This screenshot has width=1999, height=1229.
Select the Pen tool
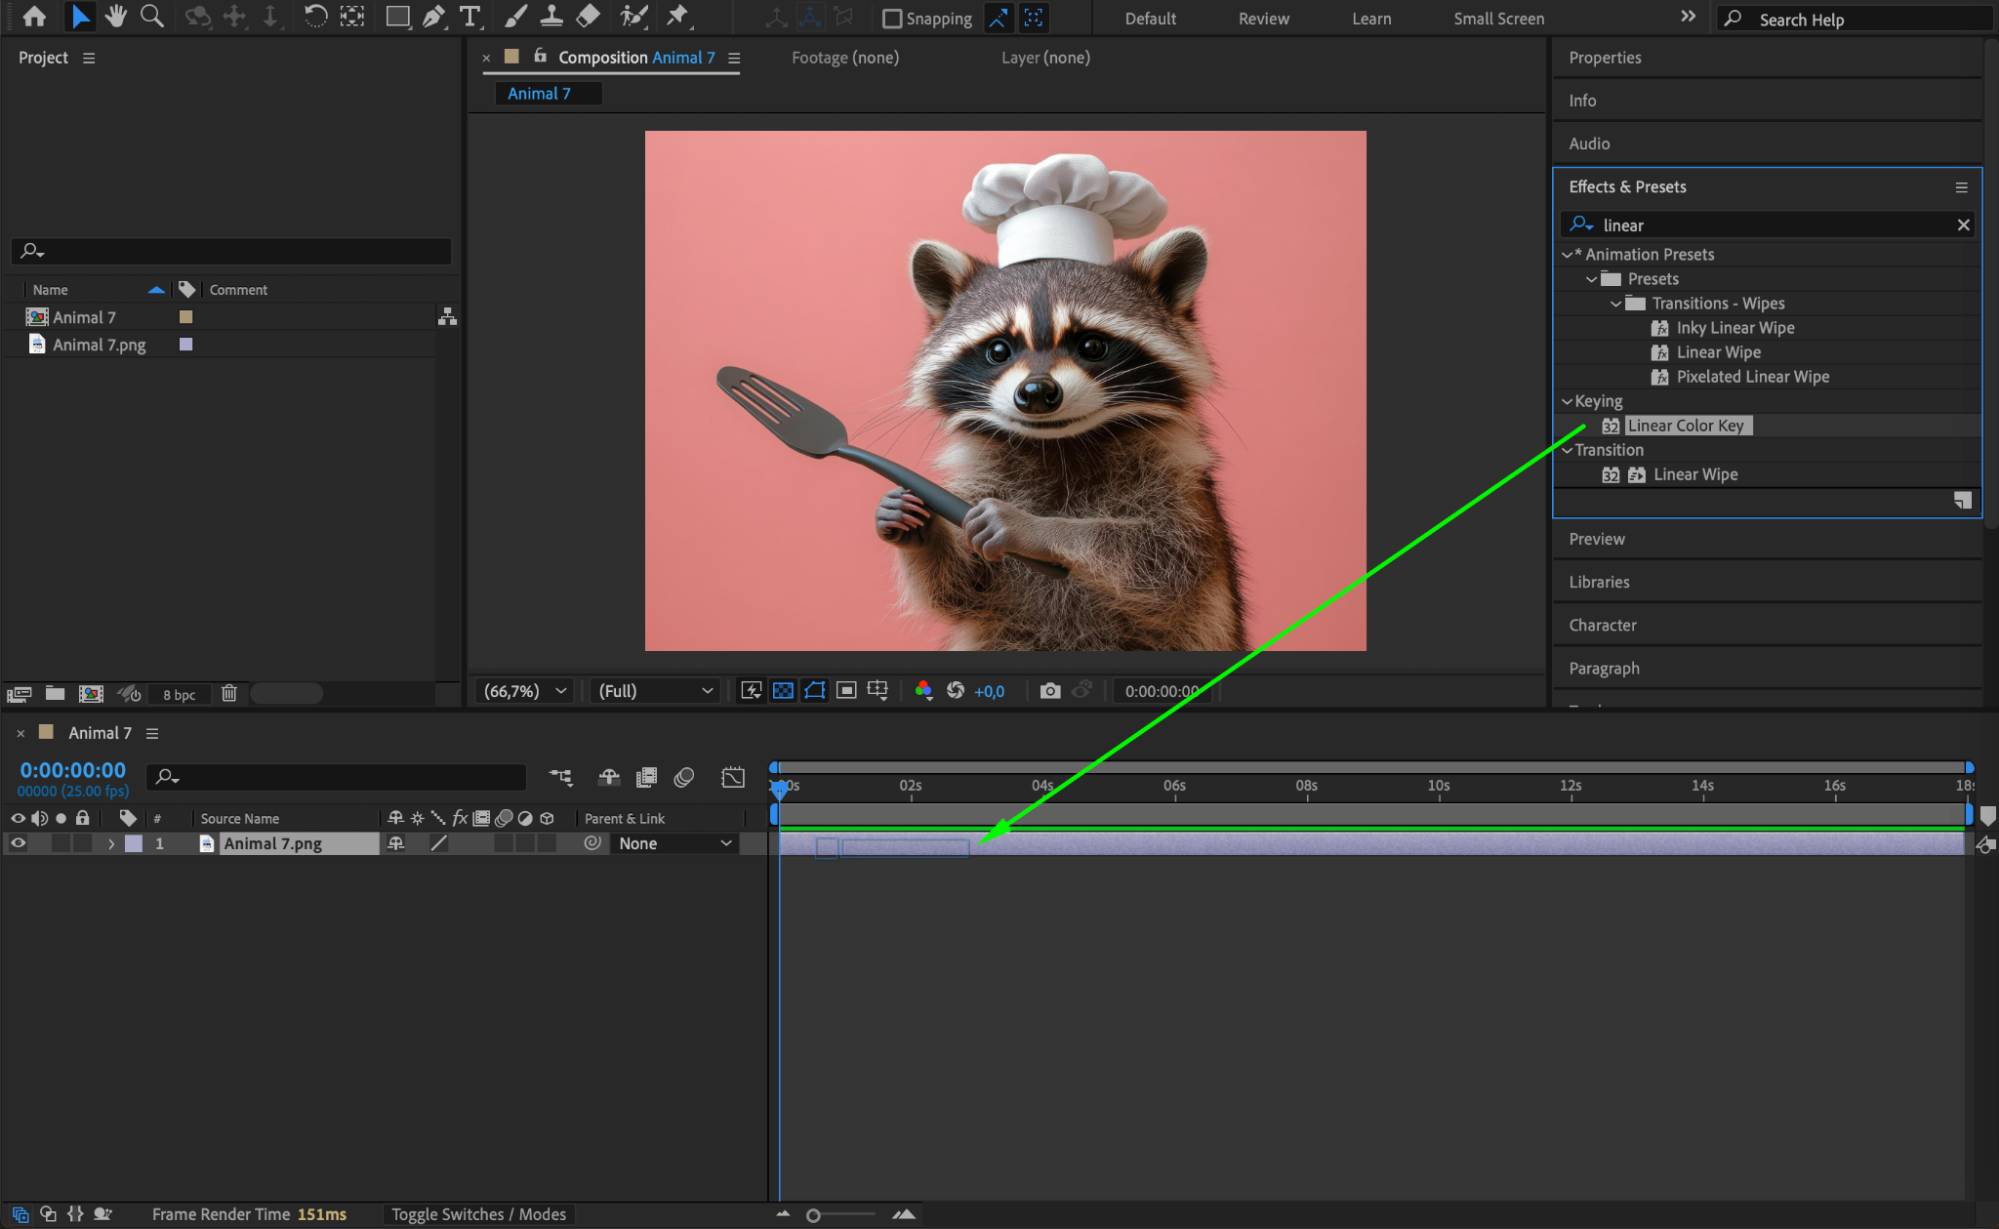(433, 16)
